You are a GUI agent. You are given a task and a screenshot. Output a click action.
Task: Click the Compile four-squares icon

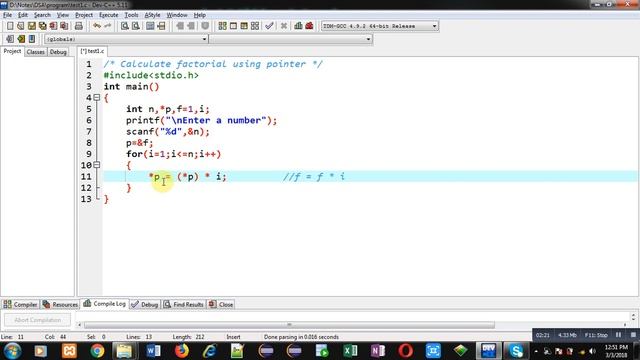pos(222,26)
